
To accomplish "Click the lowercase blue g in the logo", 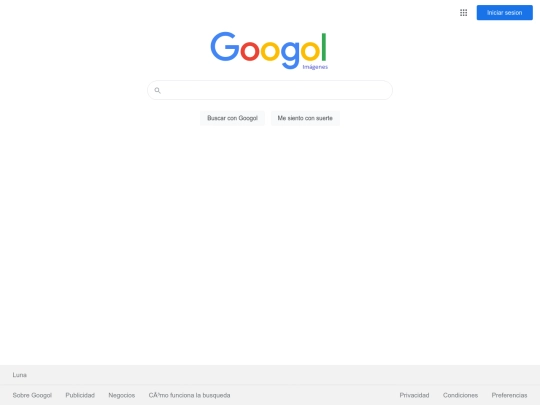I will [x=290, y=54].
